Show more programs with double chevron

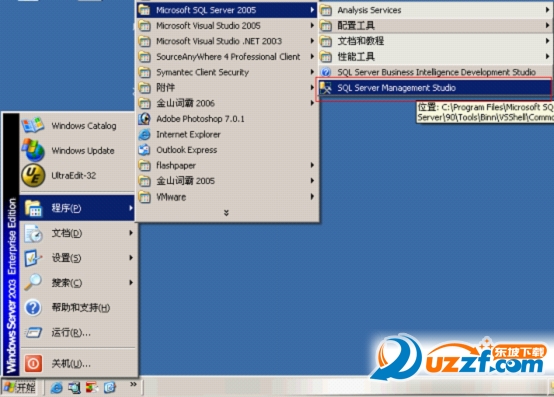tap(226, 213)
